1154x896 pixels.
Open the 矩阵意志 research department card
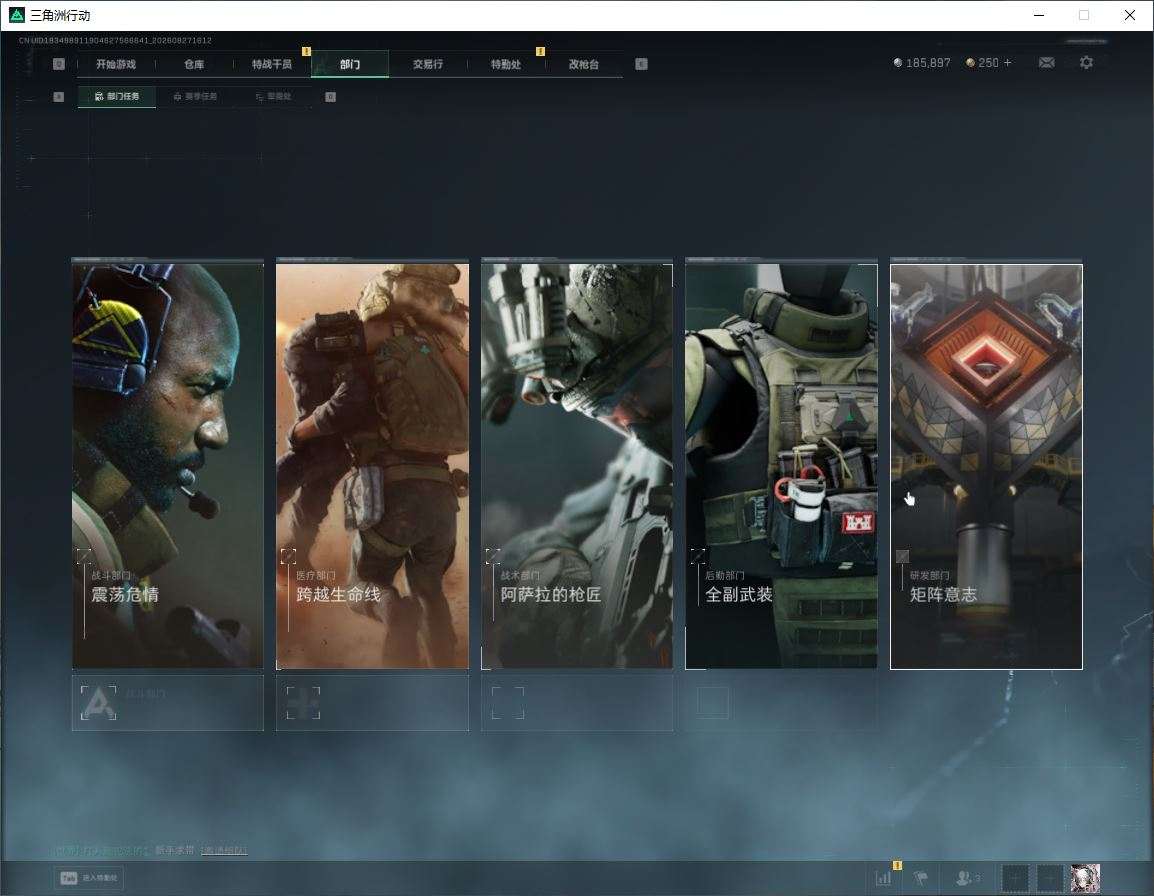(x=986, y=466)
